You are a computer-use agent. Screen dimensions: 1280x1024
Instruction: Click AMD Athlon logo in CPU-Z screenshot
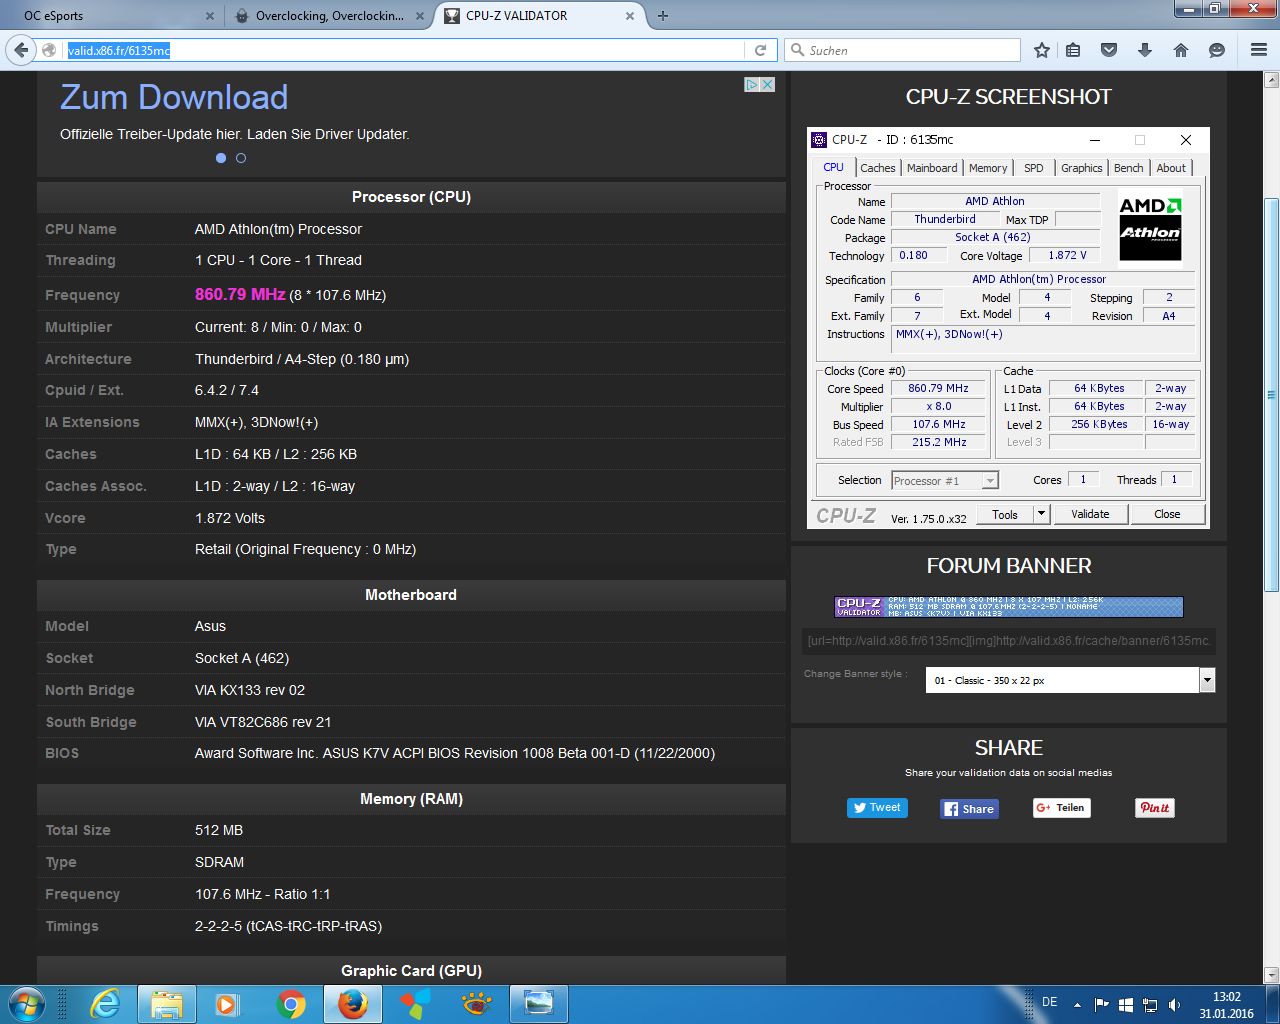click(x=1150, y=227)
